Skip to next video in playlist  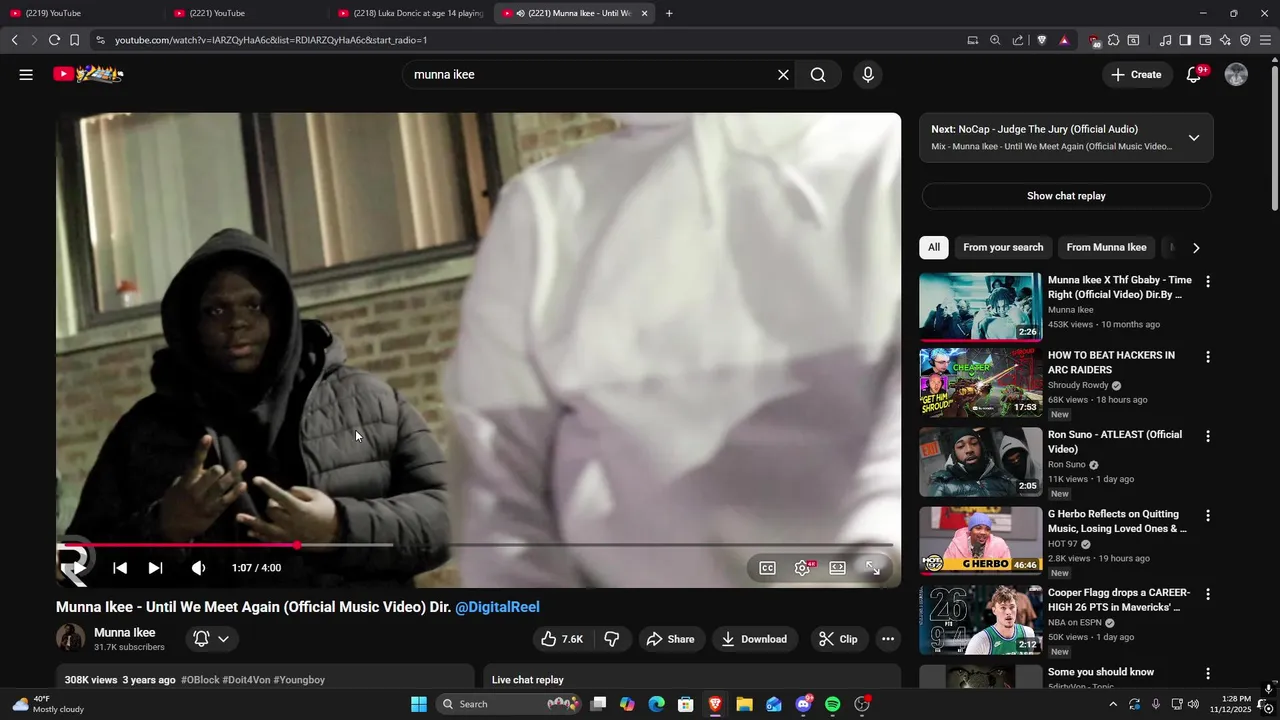[155, 567]
